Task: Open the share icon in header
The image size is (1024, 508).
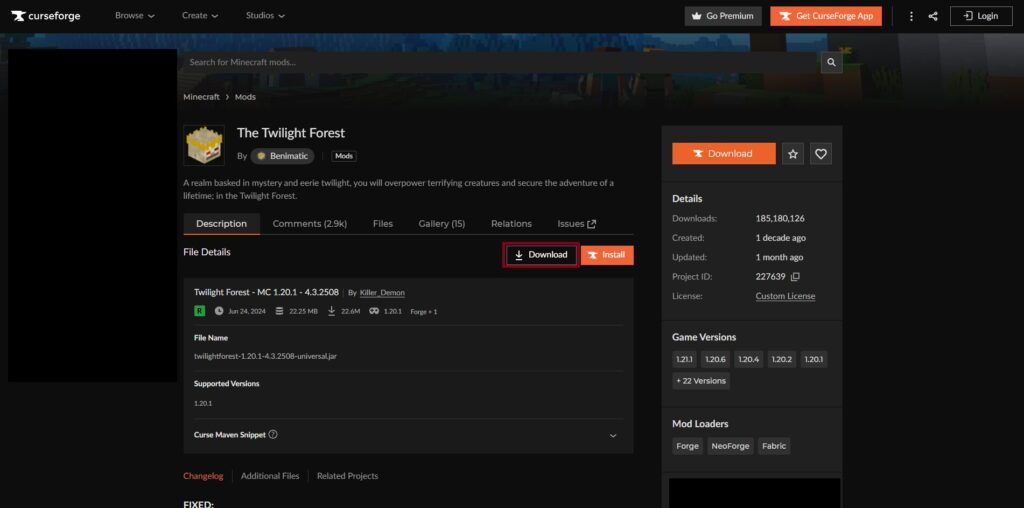Action: (933, 16)
